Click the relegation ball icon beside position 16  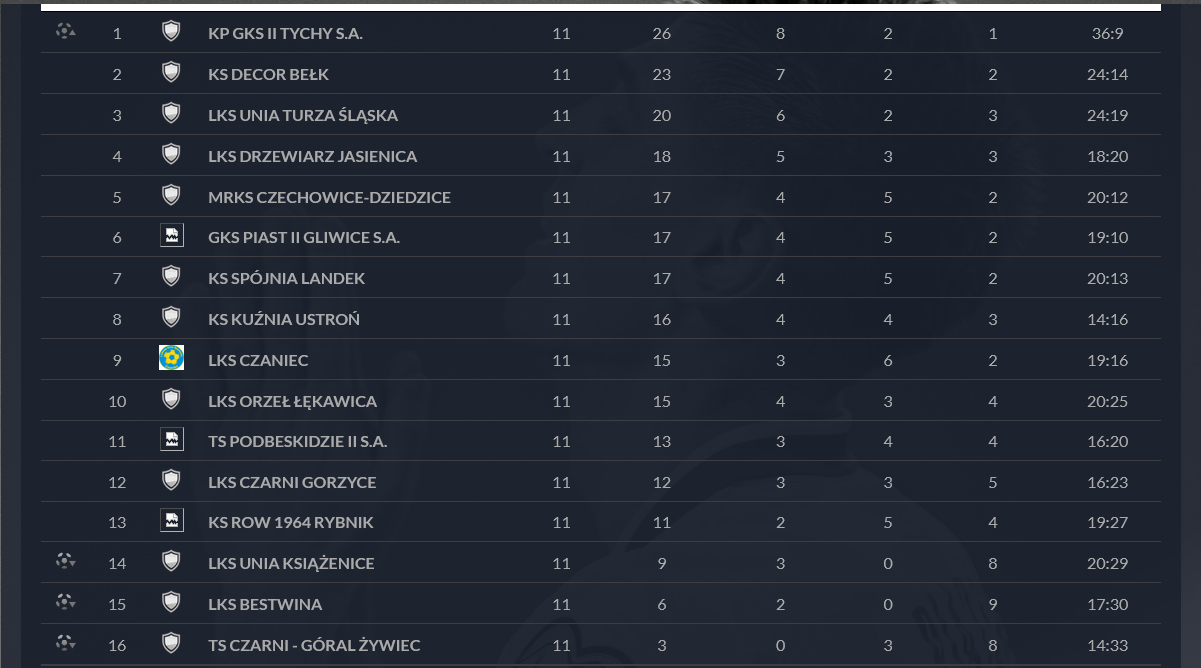pyautogui.click(x=66, y=643)
